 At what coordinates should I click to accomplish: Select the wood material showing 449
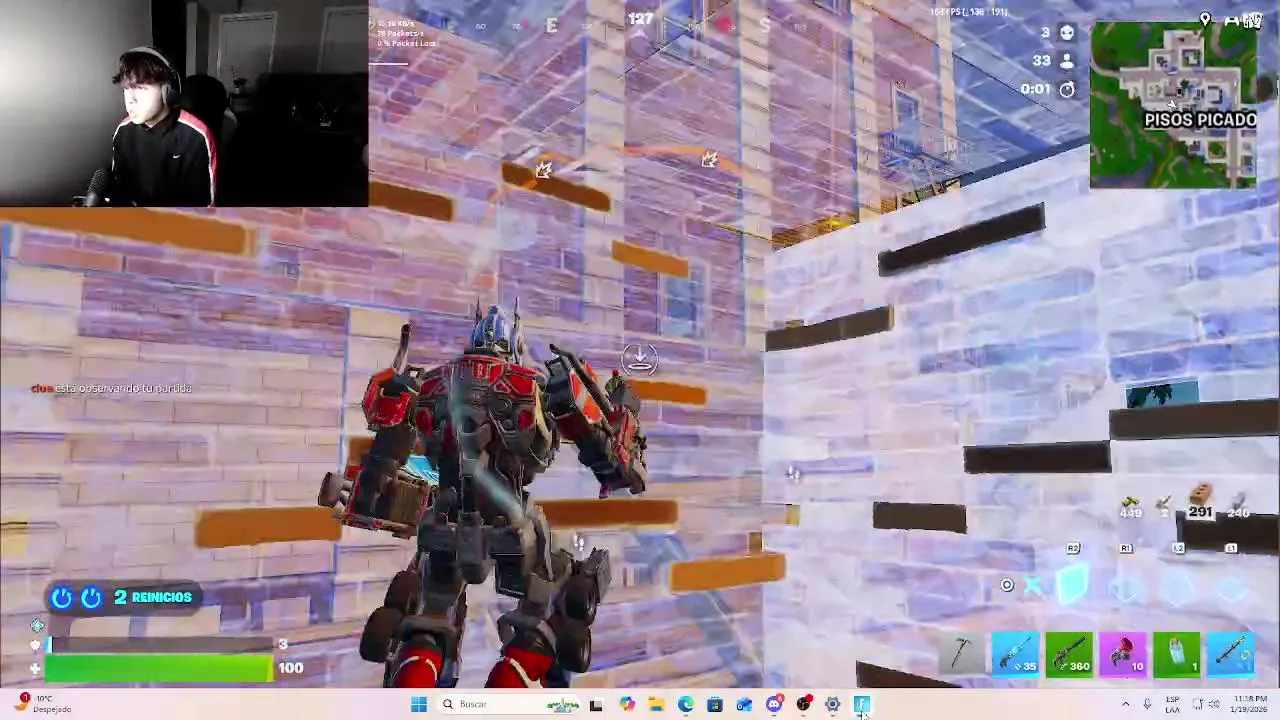click(1131, 507)
